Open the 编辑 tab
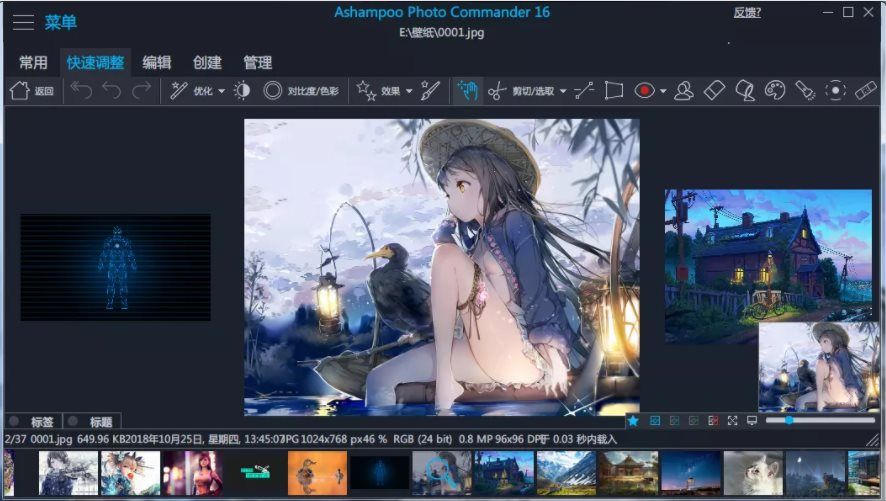The image size is (886, 501). click(x=157, y=63)
